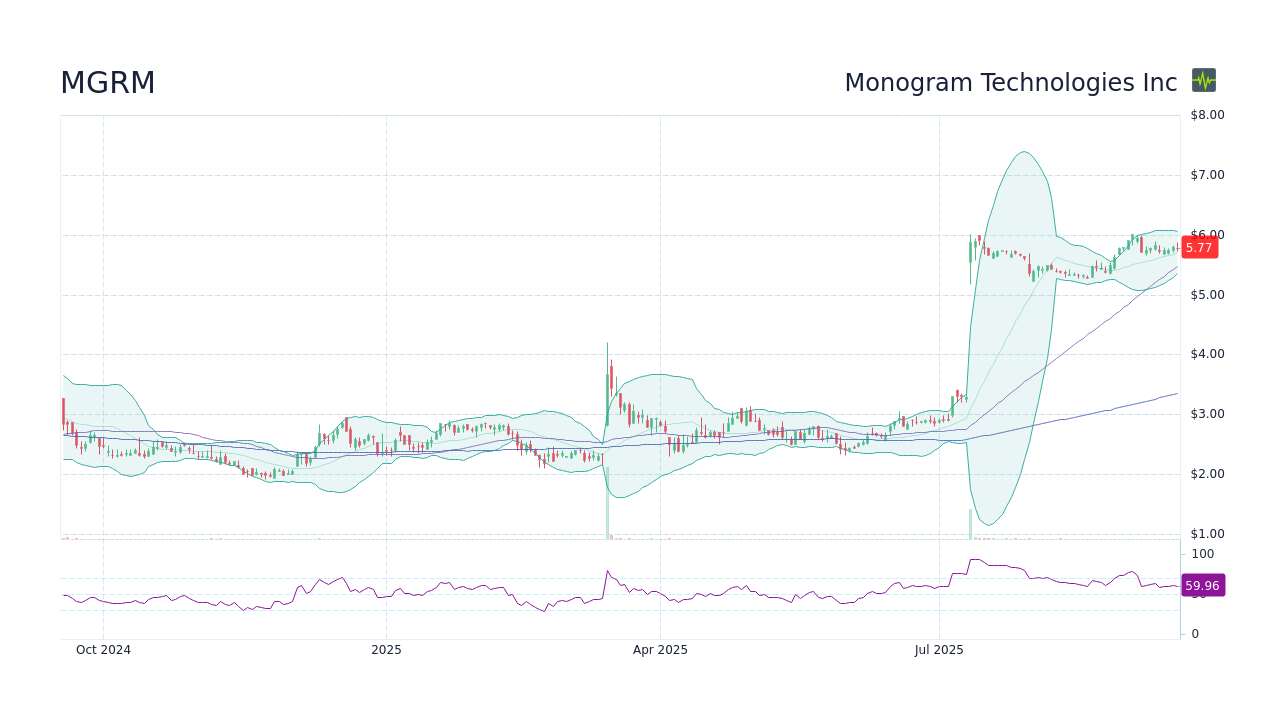Open Monogram Technologies Inc company page
The width and height of the screenshot is (1280, 720).
click(x=1011, y=83)
